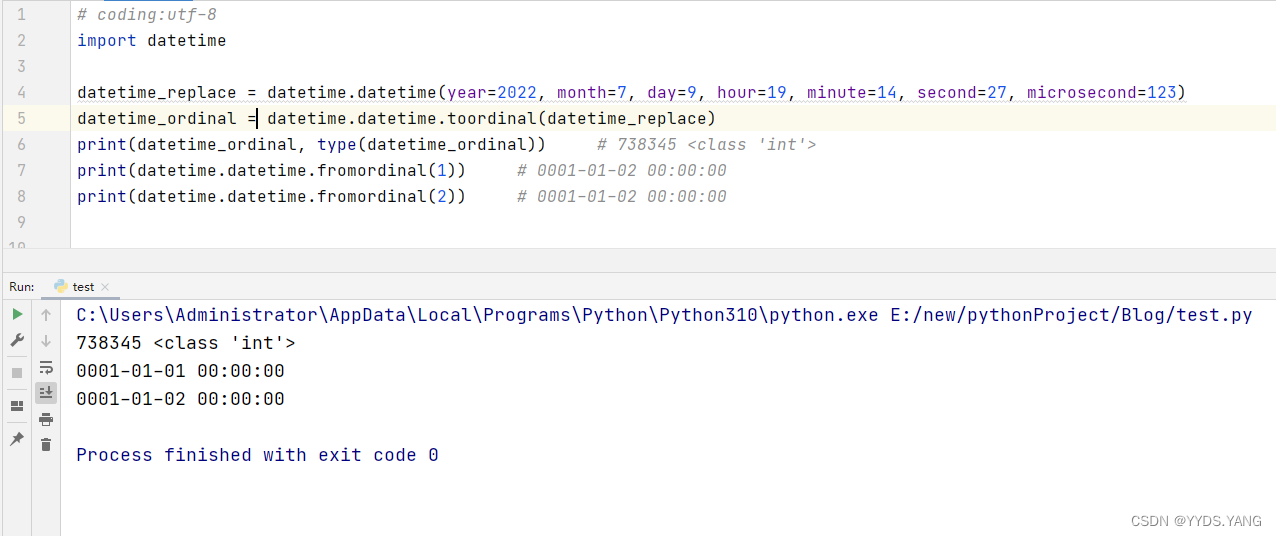
Task: Click 'type(datetime_ordinal)' on line 6
Action: [x=427, y=145]
